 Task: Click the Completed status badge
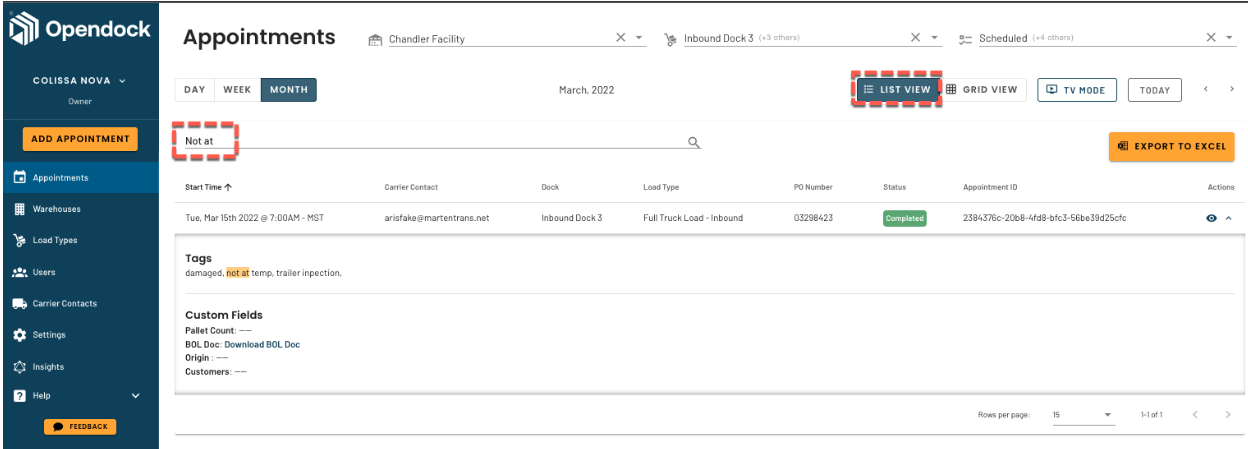pyautogui.click(x=904, y=218)
